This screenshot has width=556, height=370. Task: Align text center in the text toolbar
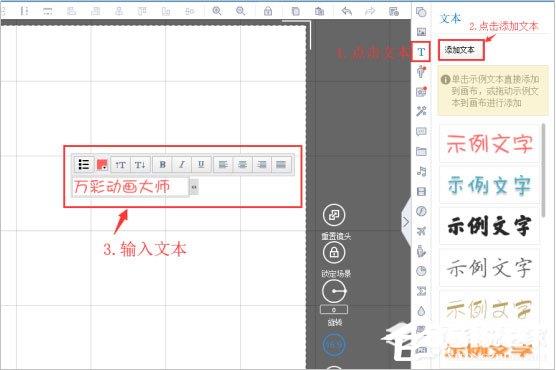242,165
